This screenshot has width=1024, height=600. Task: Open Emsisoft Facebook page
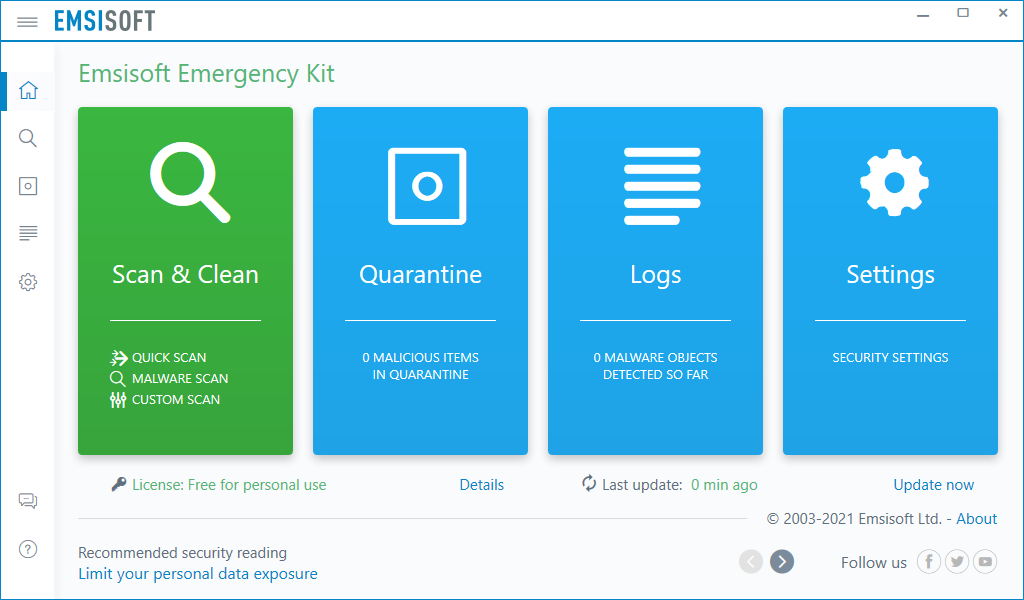pos(929,561)
